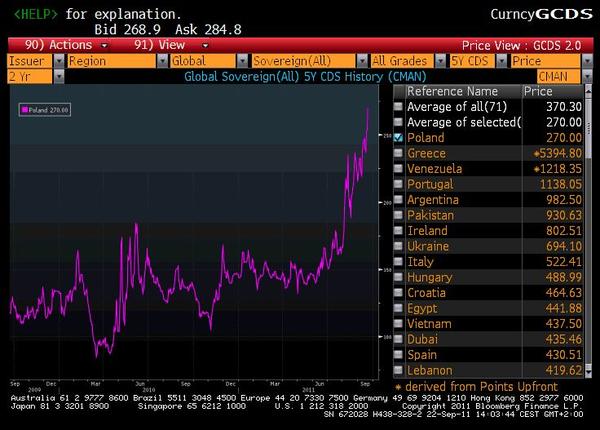The height and width of the screenshot is (430, 600).
Task: Check the Dubai checkbox
Action: [x=398, y=339]
